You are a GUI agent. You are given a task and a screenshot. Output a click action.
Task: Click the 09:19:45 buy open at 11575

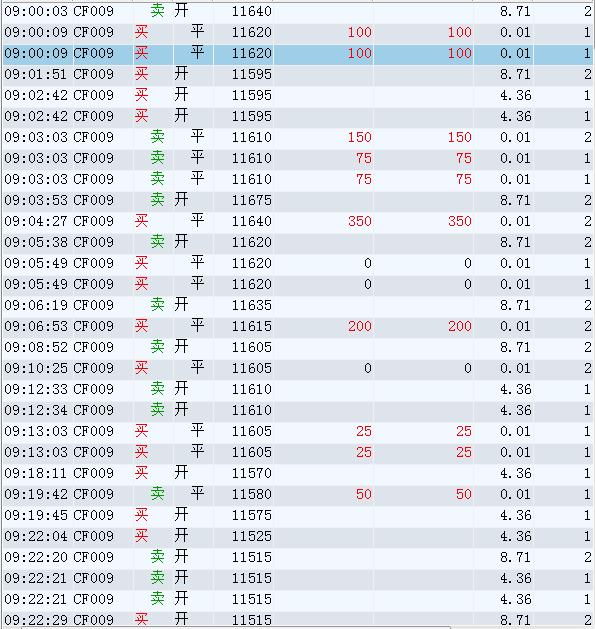pos(298,515)
